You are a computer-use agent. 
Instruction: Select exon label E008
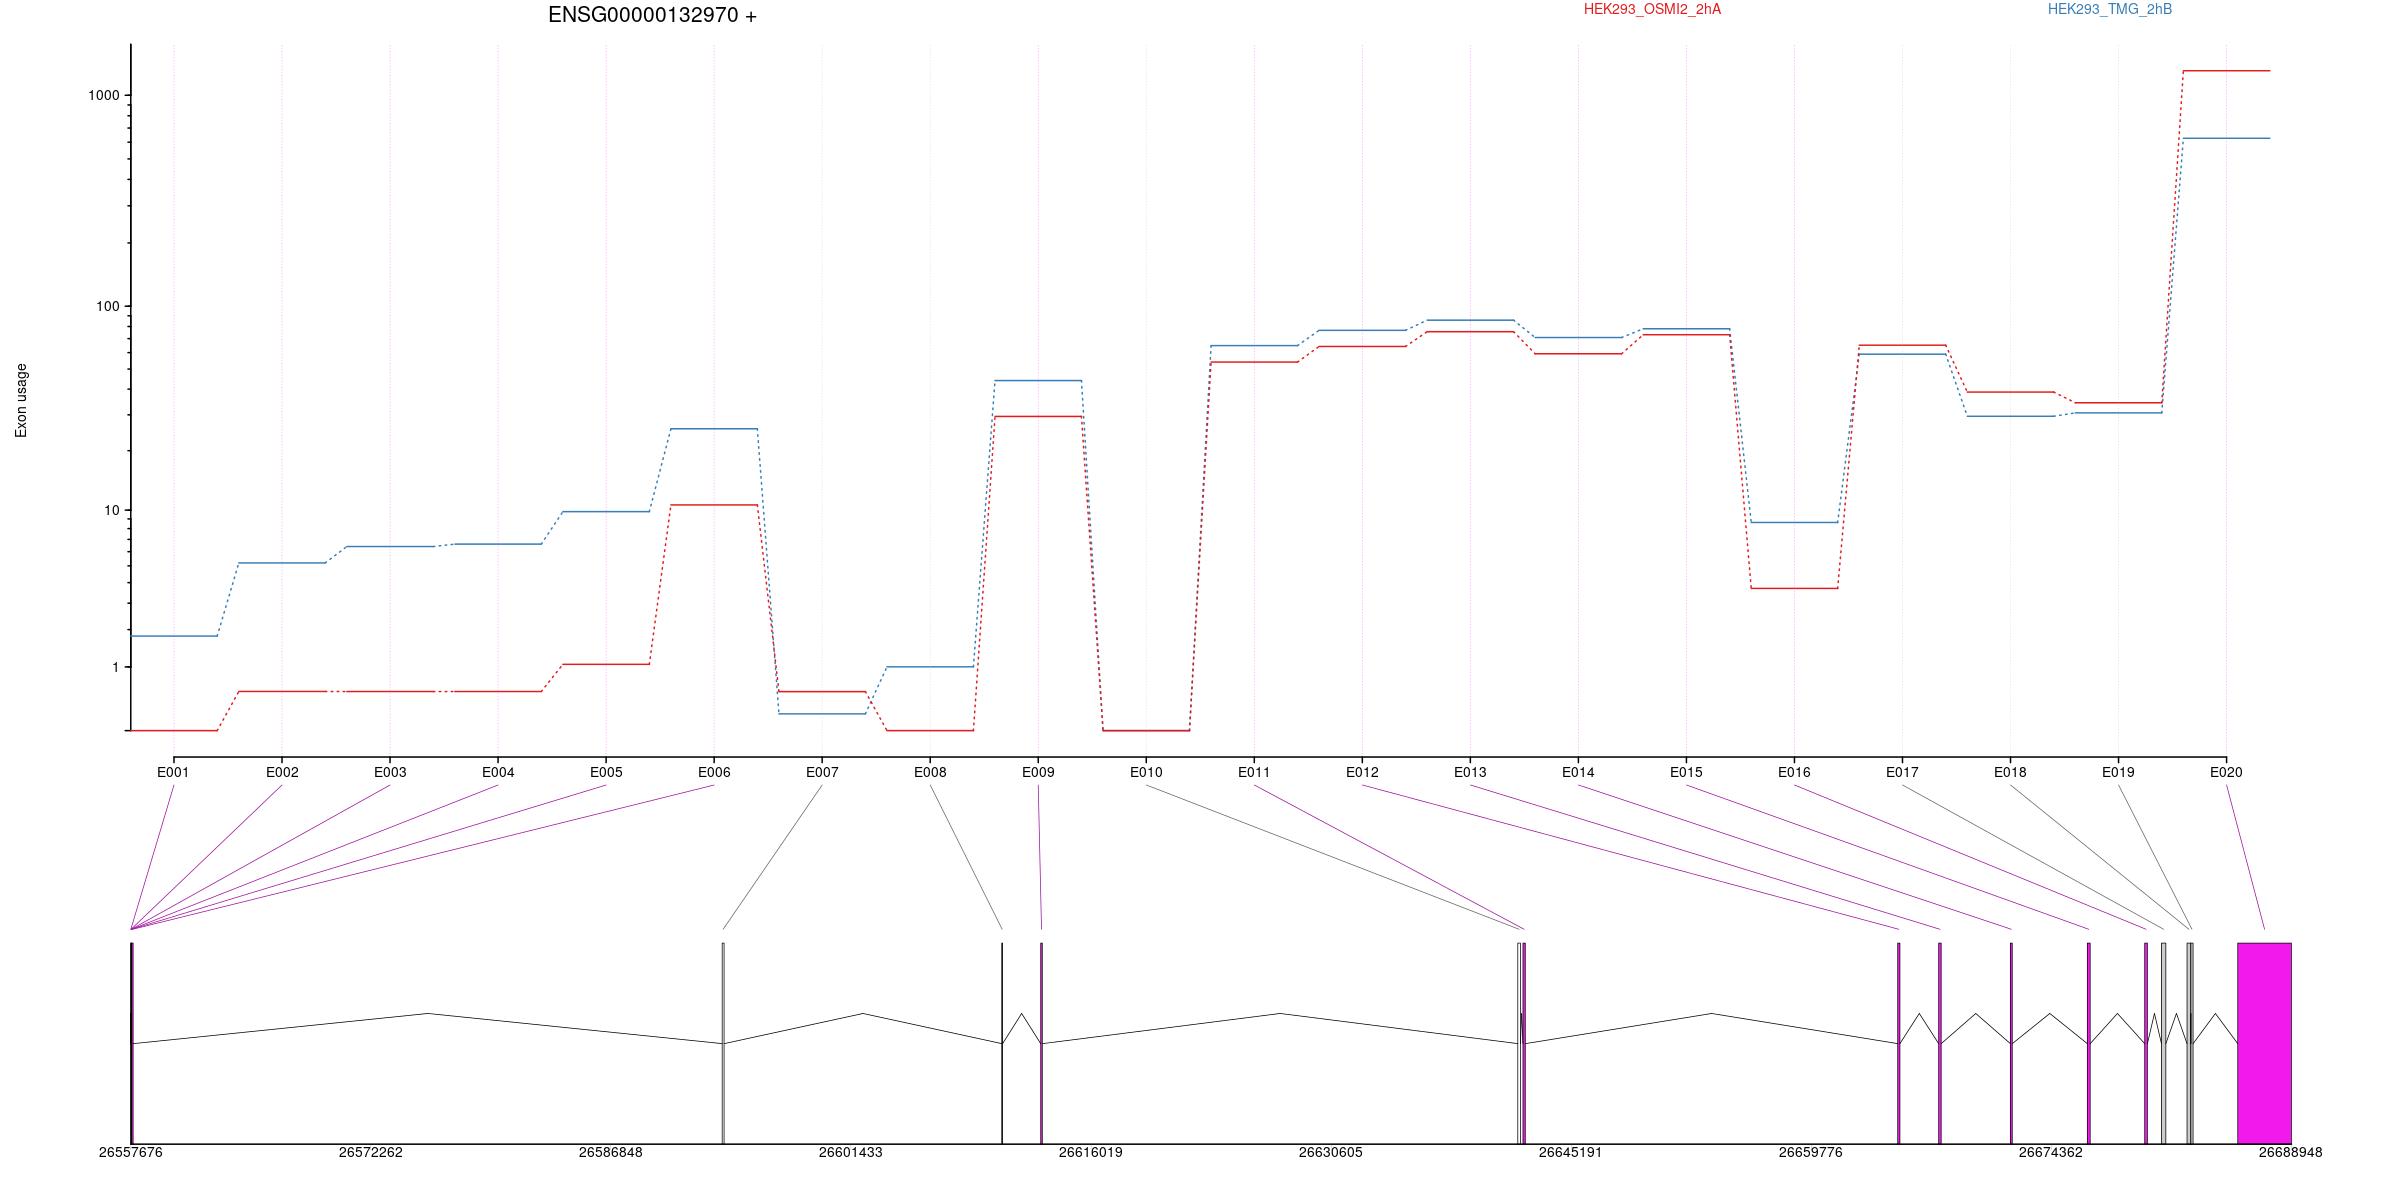930,772
